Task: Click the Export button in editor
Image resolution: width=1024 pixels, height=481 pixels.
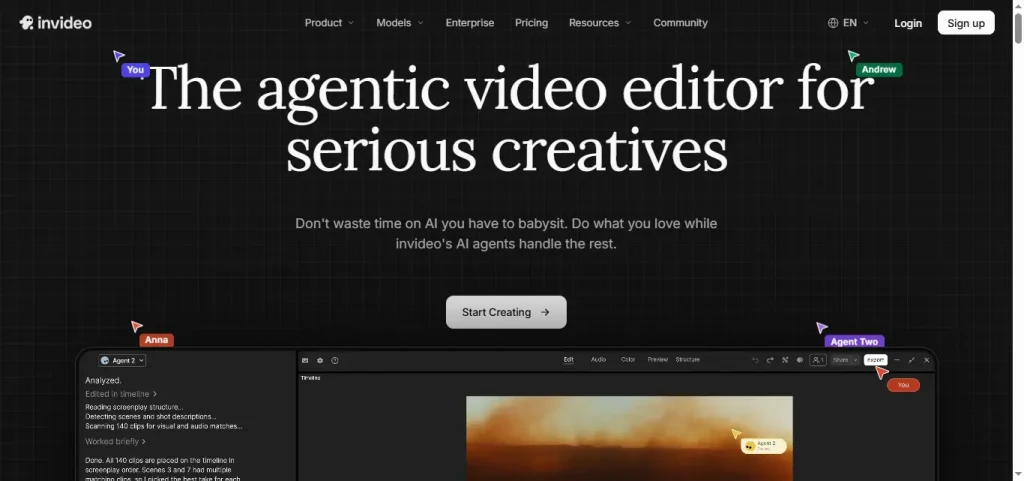Action: [x=876, y=360]
